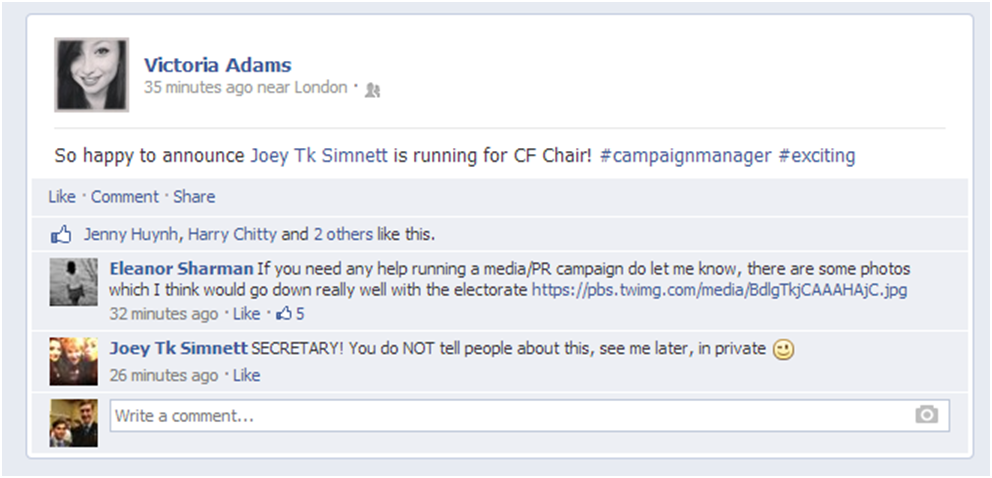Click the thumbs-up count on Eleanor's comment

pyautogui.click(x=289, y=314)
